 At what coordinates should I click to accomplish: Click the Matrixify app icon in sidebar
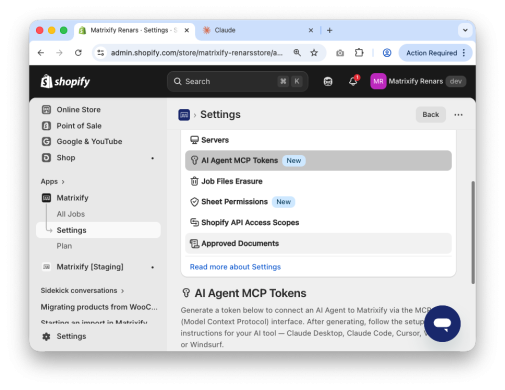46,198
